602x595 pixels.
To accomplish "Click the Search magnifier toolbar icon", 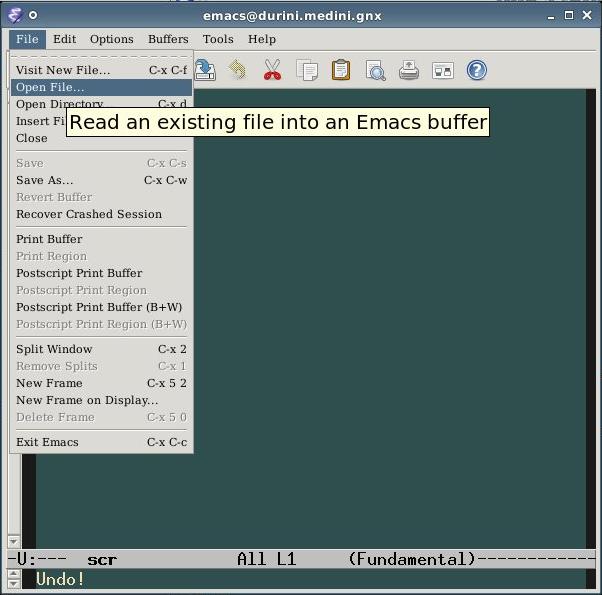I will pyautogui.click(x=375, y=70).
